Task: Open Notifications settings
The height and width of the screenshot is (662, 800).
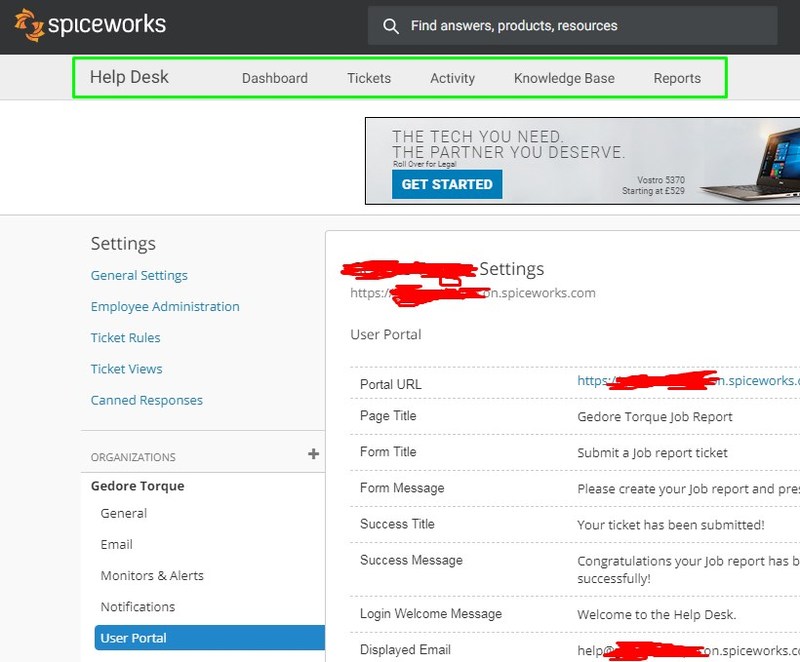Action: click(x=138, y=607)
